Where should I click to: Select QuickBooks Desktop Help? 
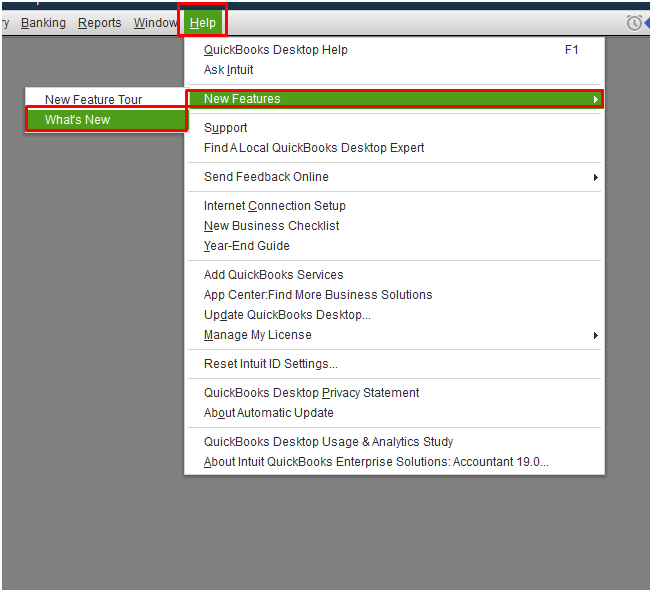click(395, 50)
